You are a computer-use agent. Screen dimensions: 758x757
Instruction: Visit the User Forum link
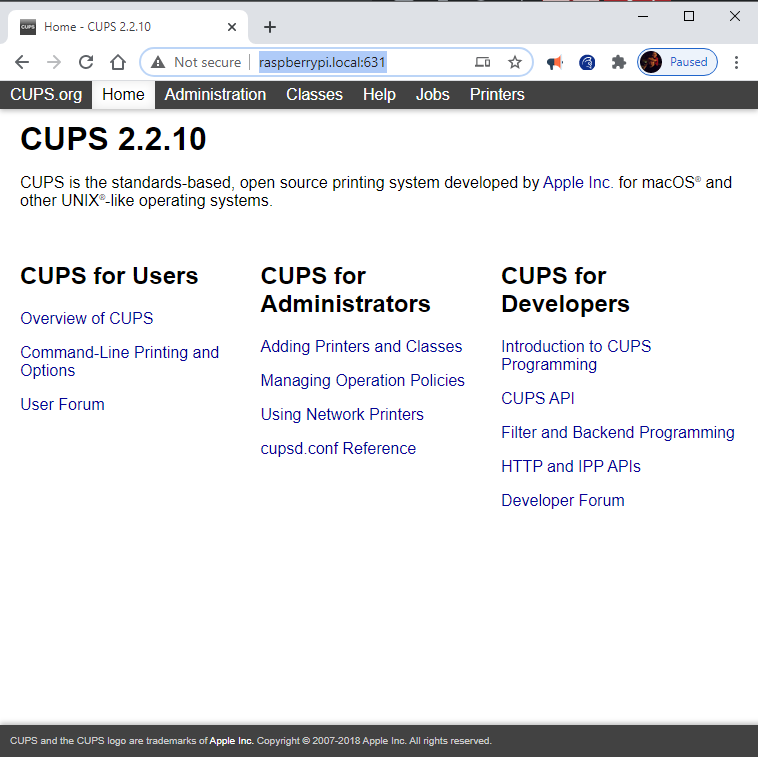[x=62, y=405]
